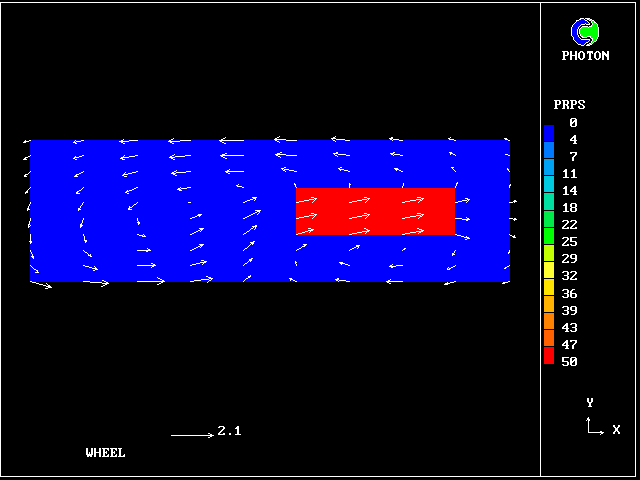Click the X-Y axis orientation indicator
Viewport: 640px width, 480px height.
tap(594, 425)
